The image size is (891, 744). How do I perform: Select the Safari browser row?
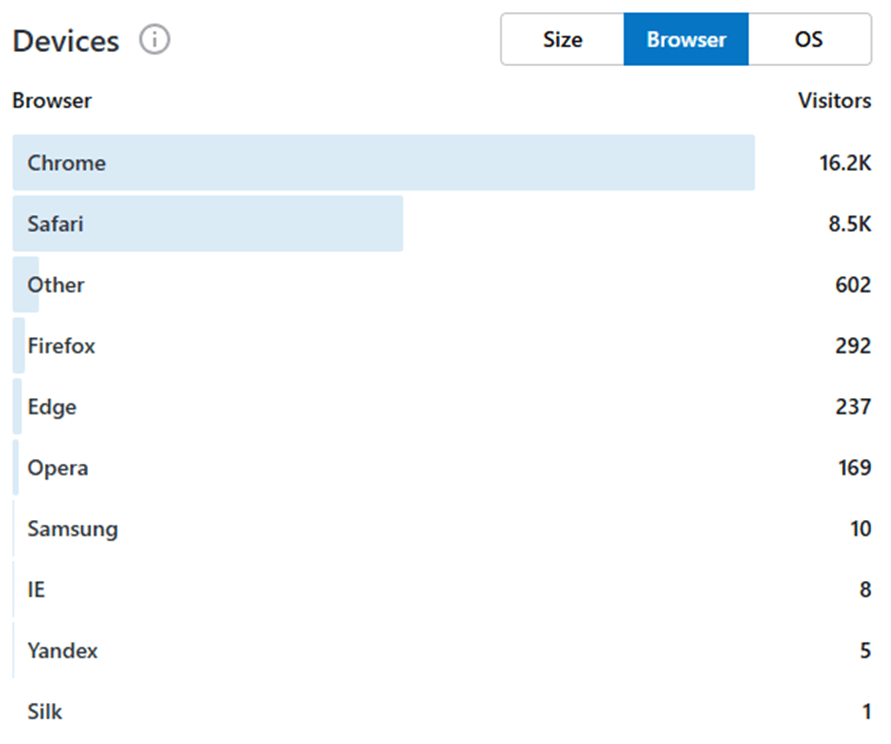coord(55,224)
